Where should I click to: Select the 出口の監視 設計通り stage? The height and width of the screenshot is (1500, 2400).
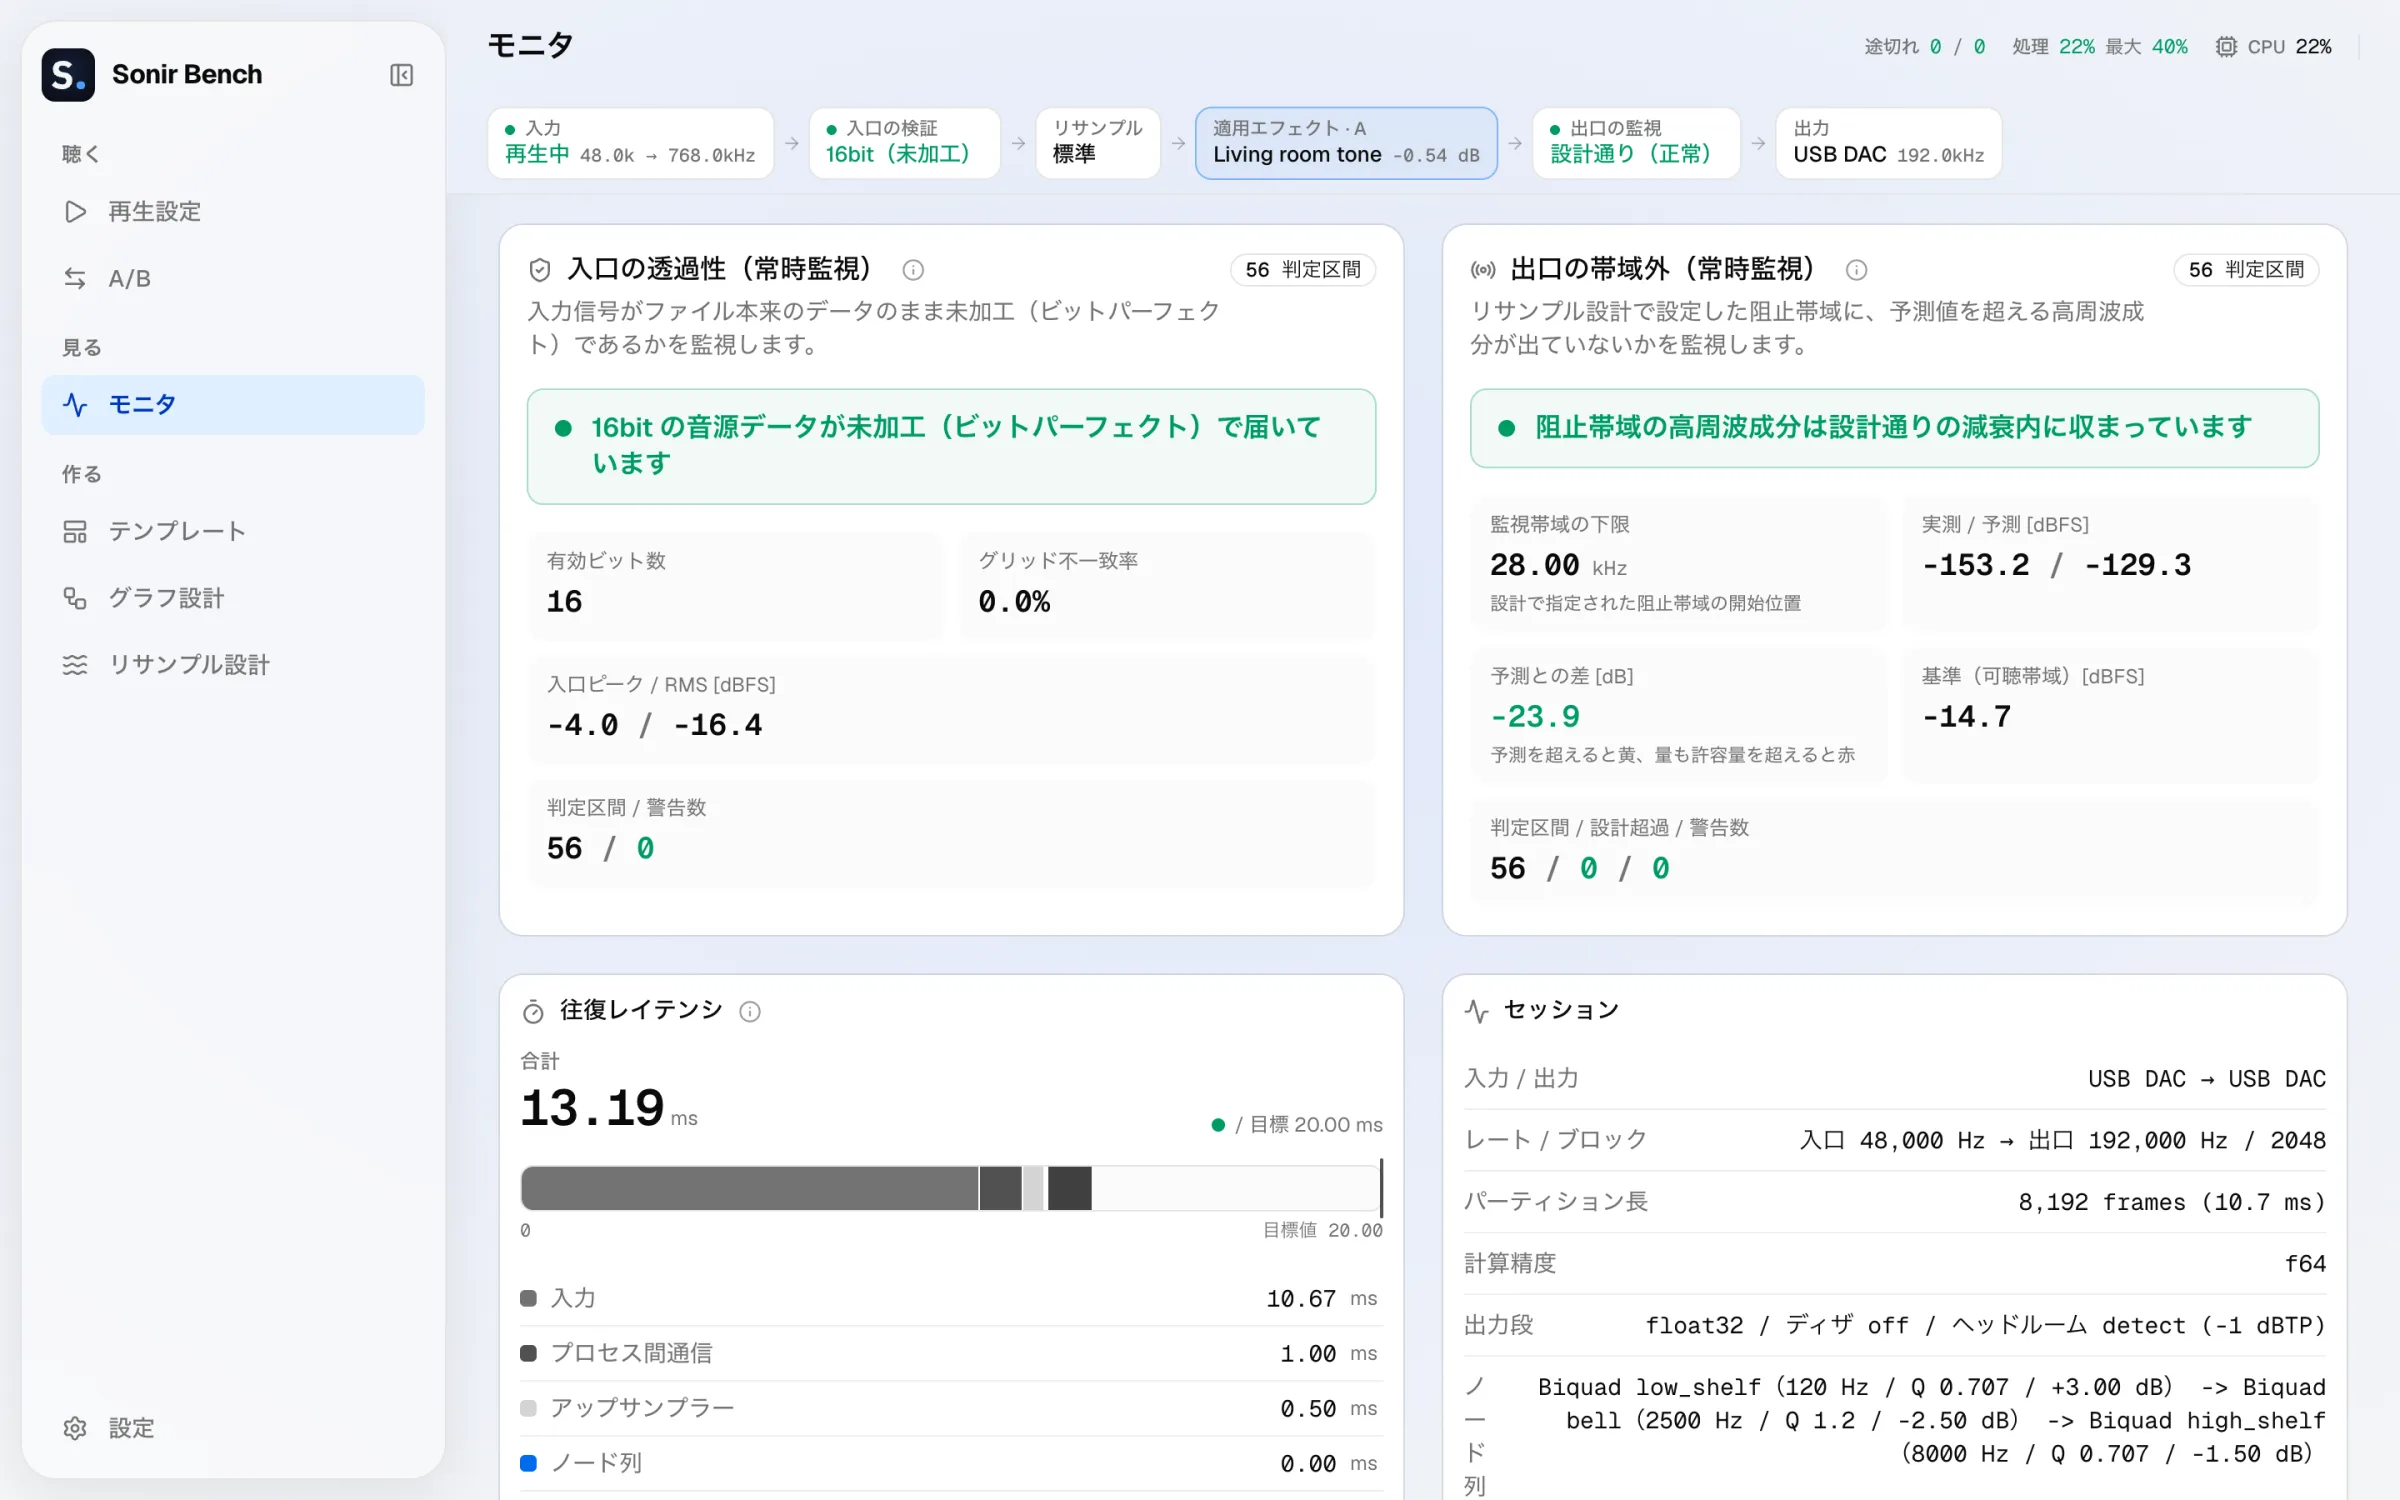[1636, 143]
